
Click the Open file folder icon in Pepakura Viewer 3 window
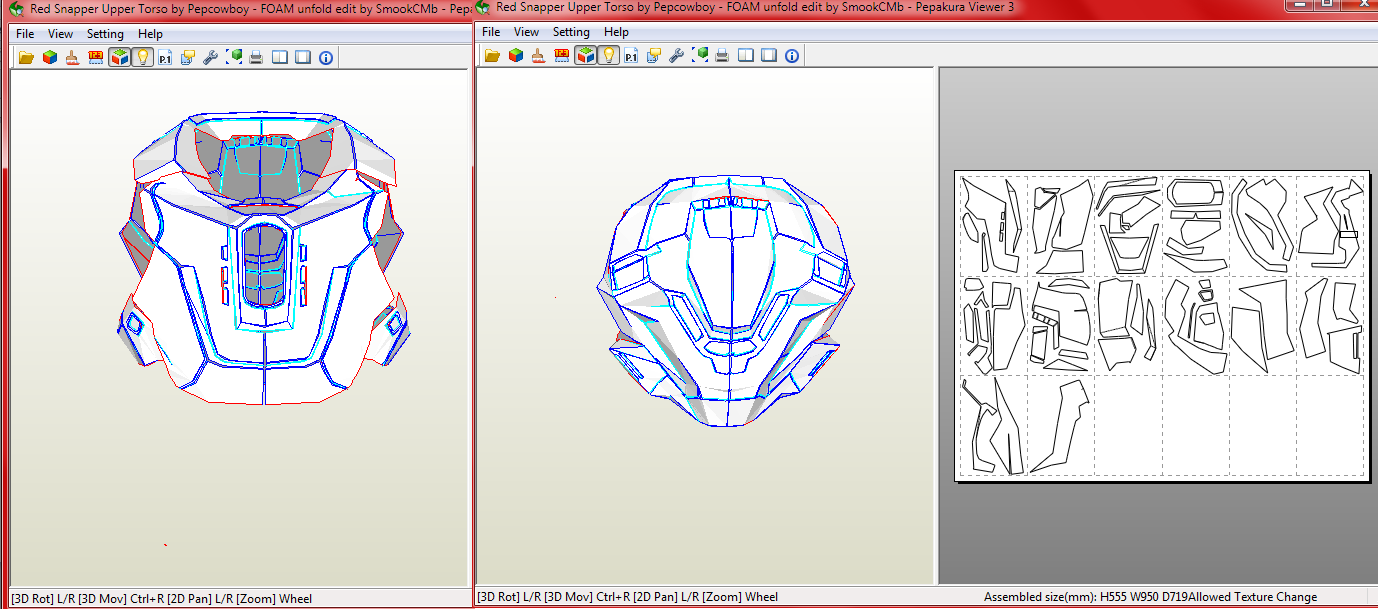pyautogui.click(x=492, y=55)
